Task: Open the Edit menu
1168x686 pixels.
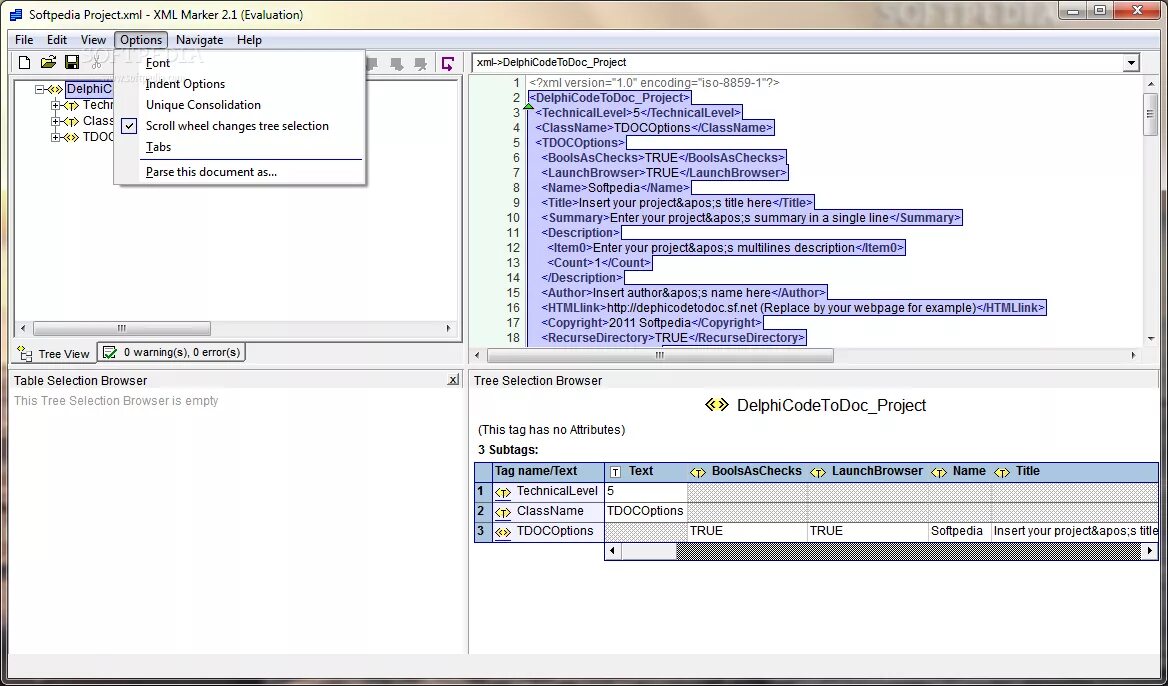Action: tap(57, 40)
